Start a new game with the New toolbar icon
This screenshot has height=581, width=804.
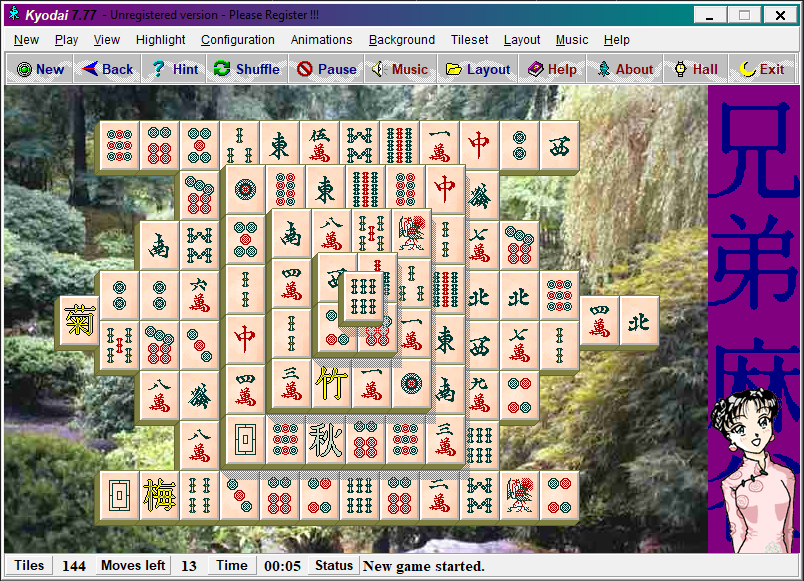pos(39,69)
